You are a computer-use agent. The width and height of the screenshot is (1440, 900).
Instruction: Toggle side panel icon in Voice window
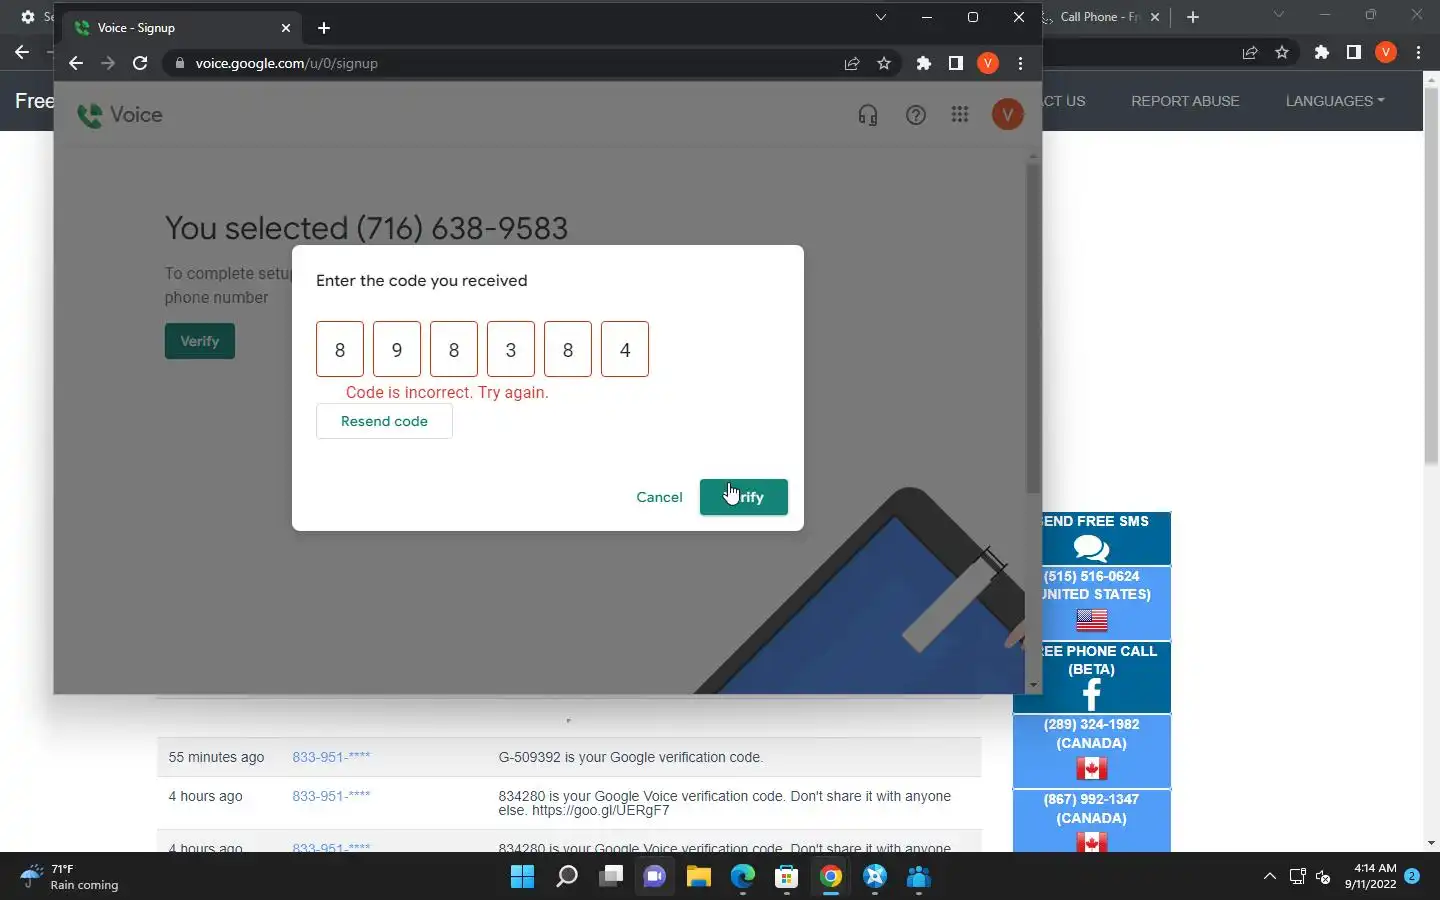[956, 63]
